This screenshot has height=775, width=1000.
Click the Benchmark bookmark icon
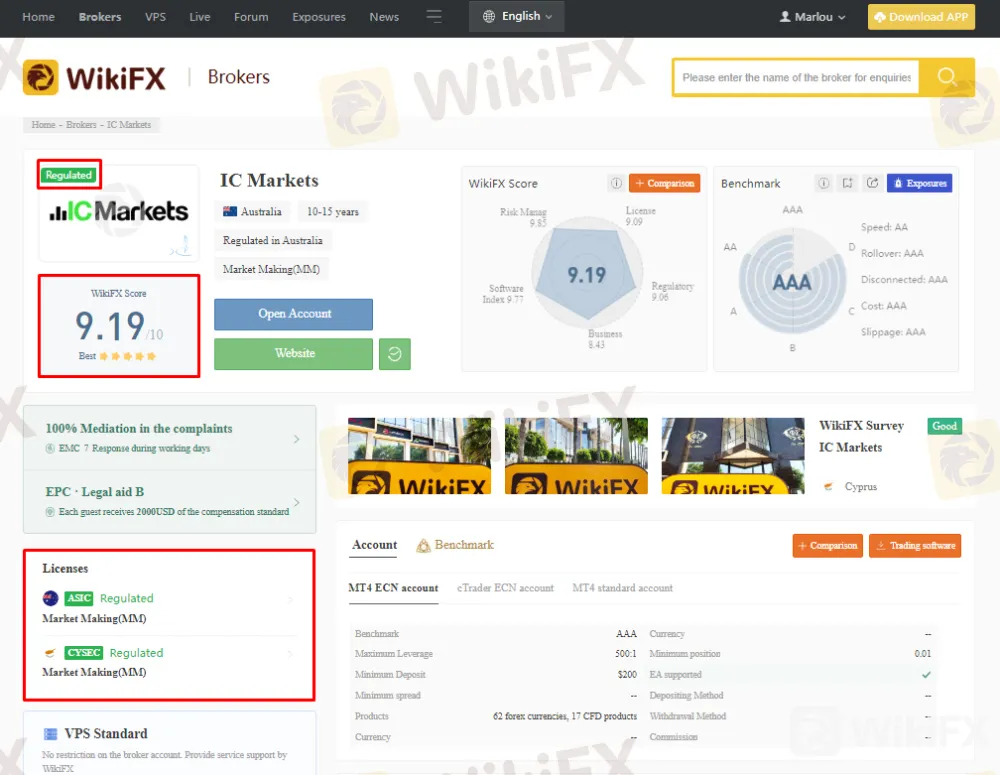coord(848,183)
